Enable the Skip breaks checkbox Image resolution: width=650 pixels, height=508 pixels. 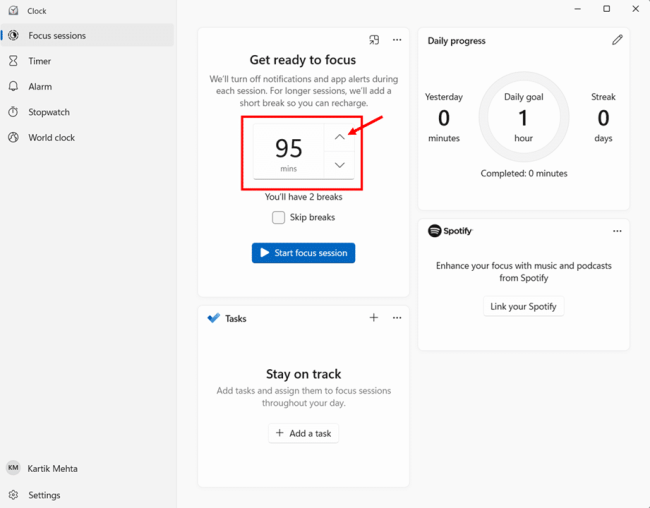pyautogui.click(x=278, y=217)
